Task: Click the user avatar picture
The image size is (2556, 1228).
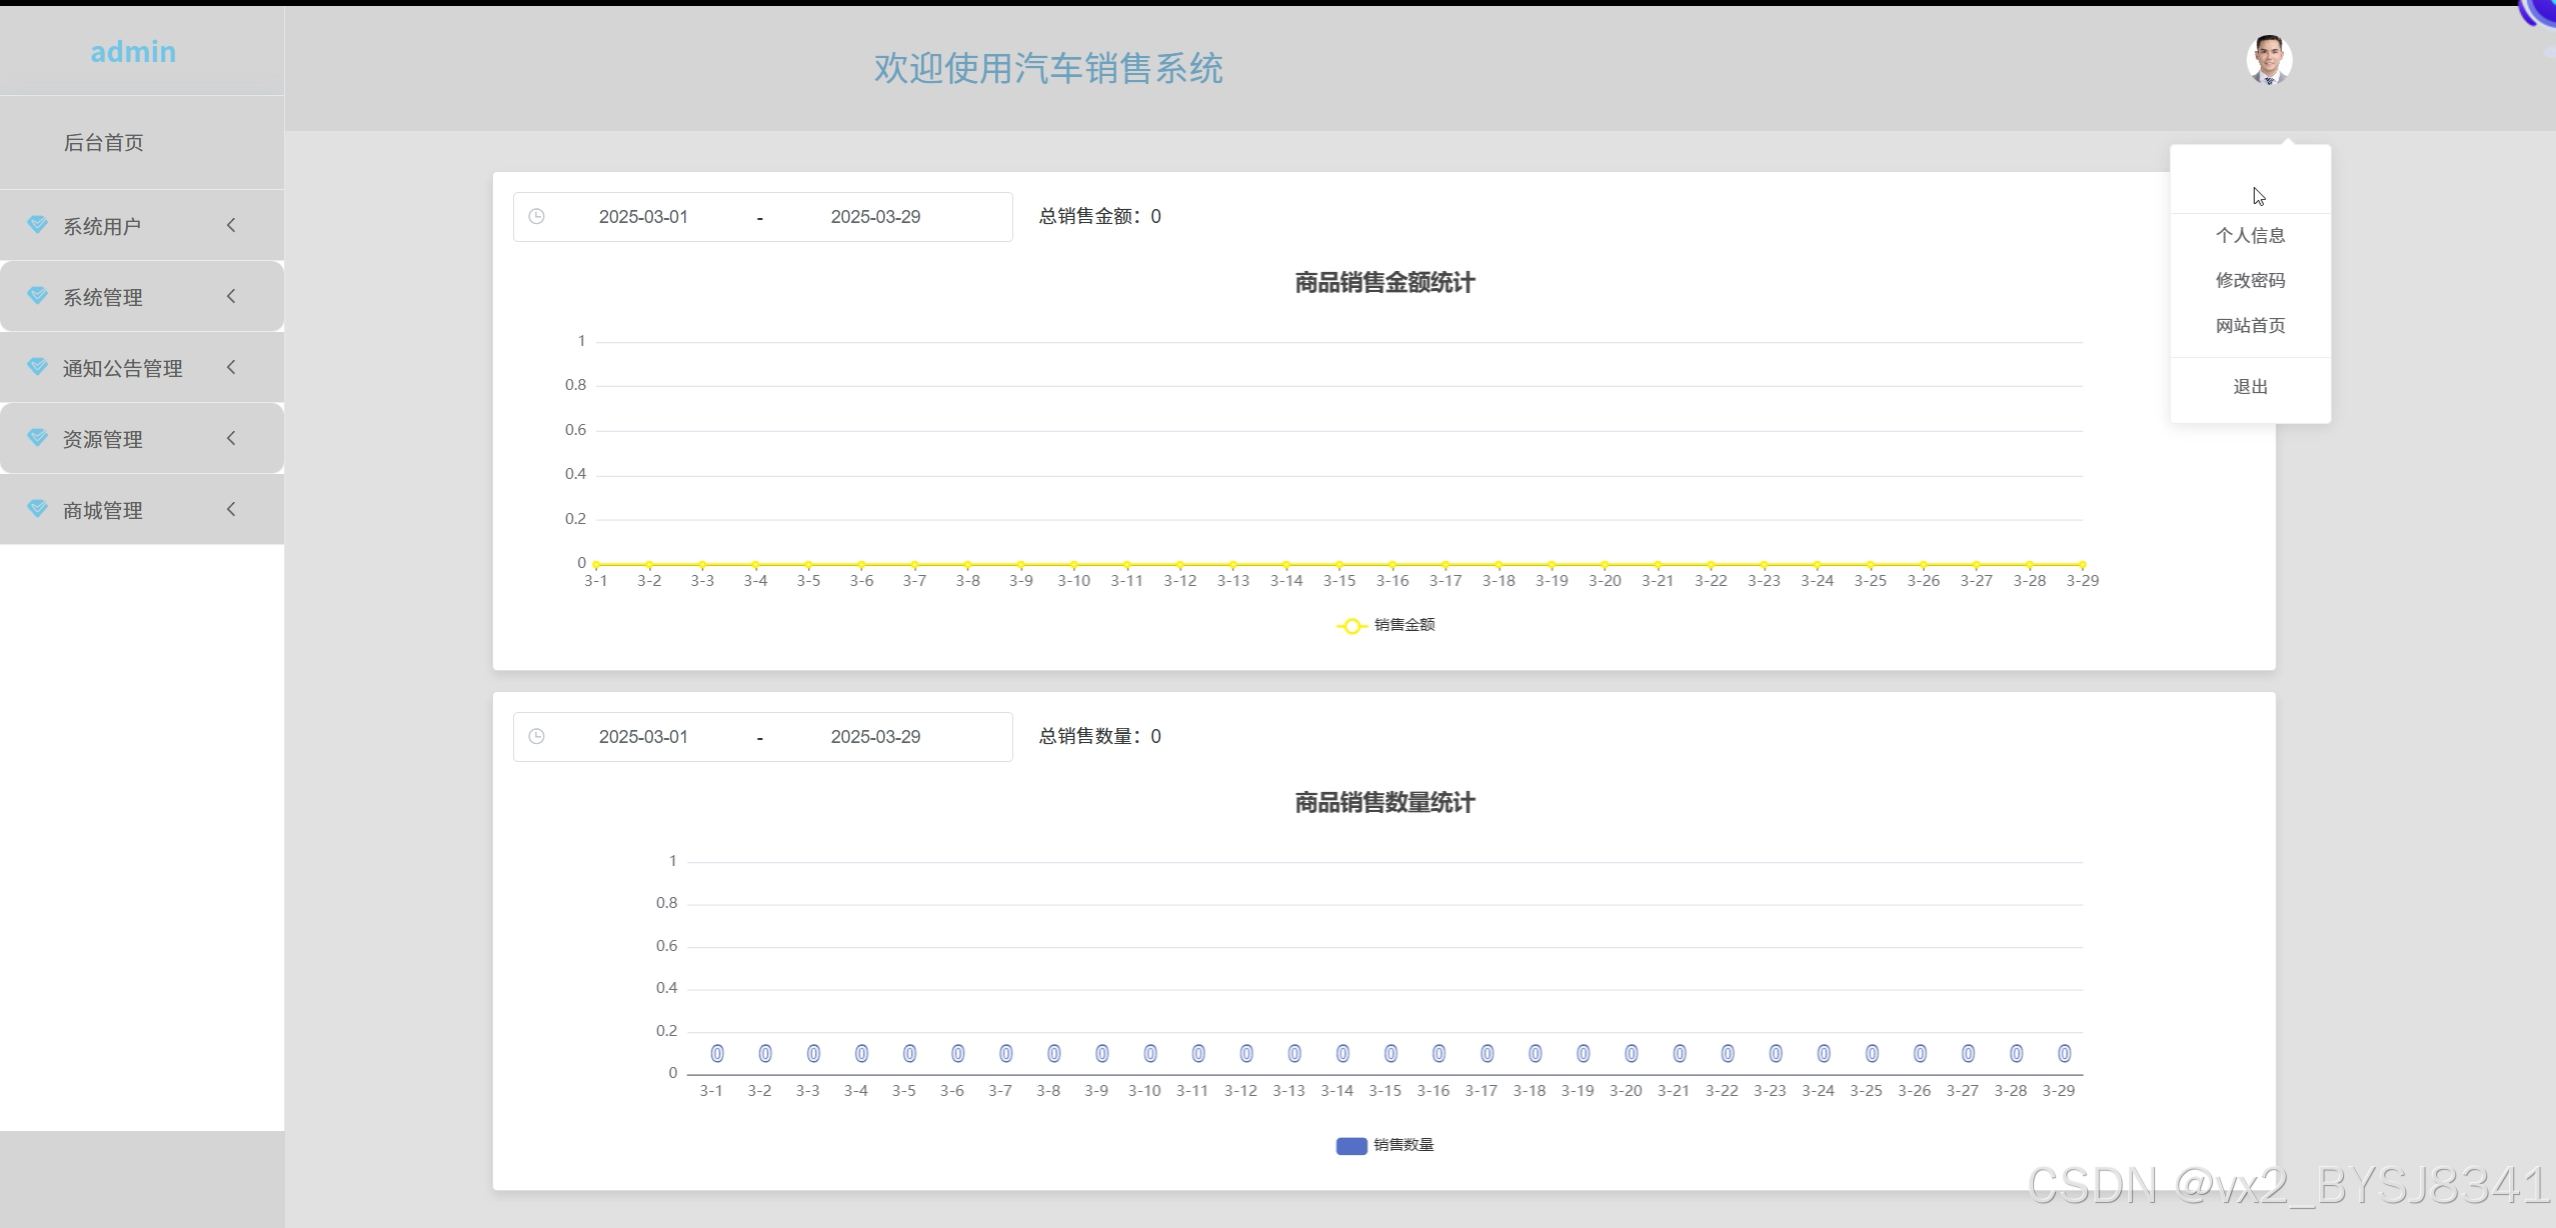Action: pos(2268,60)
